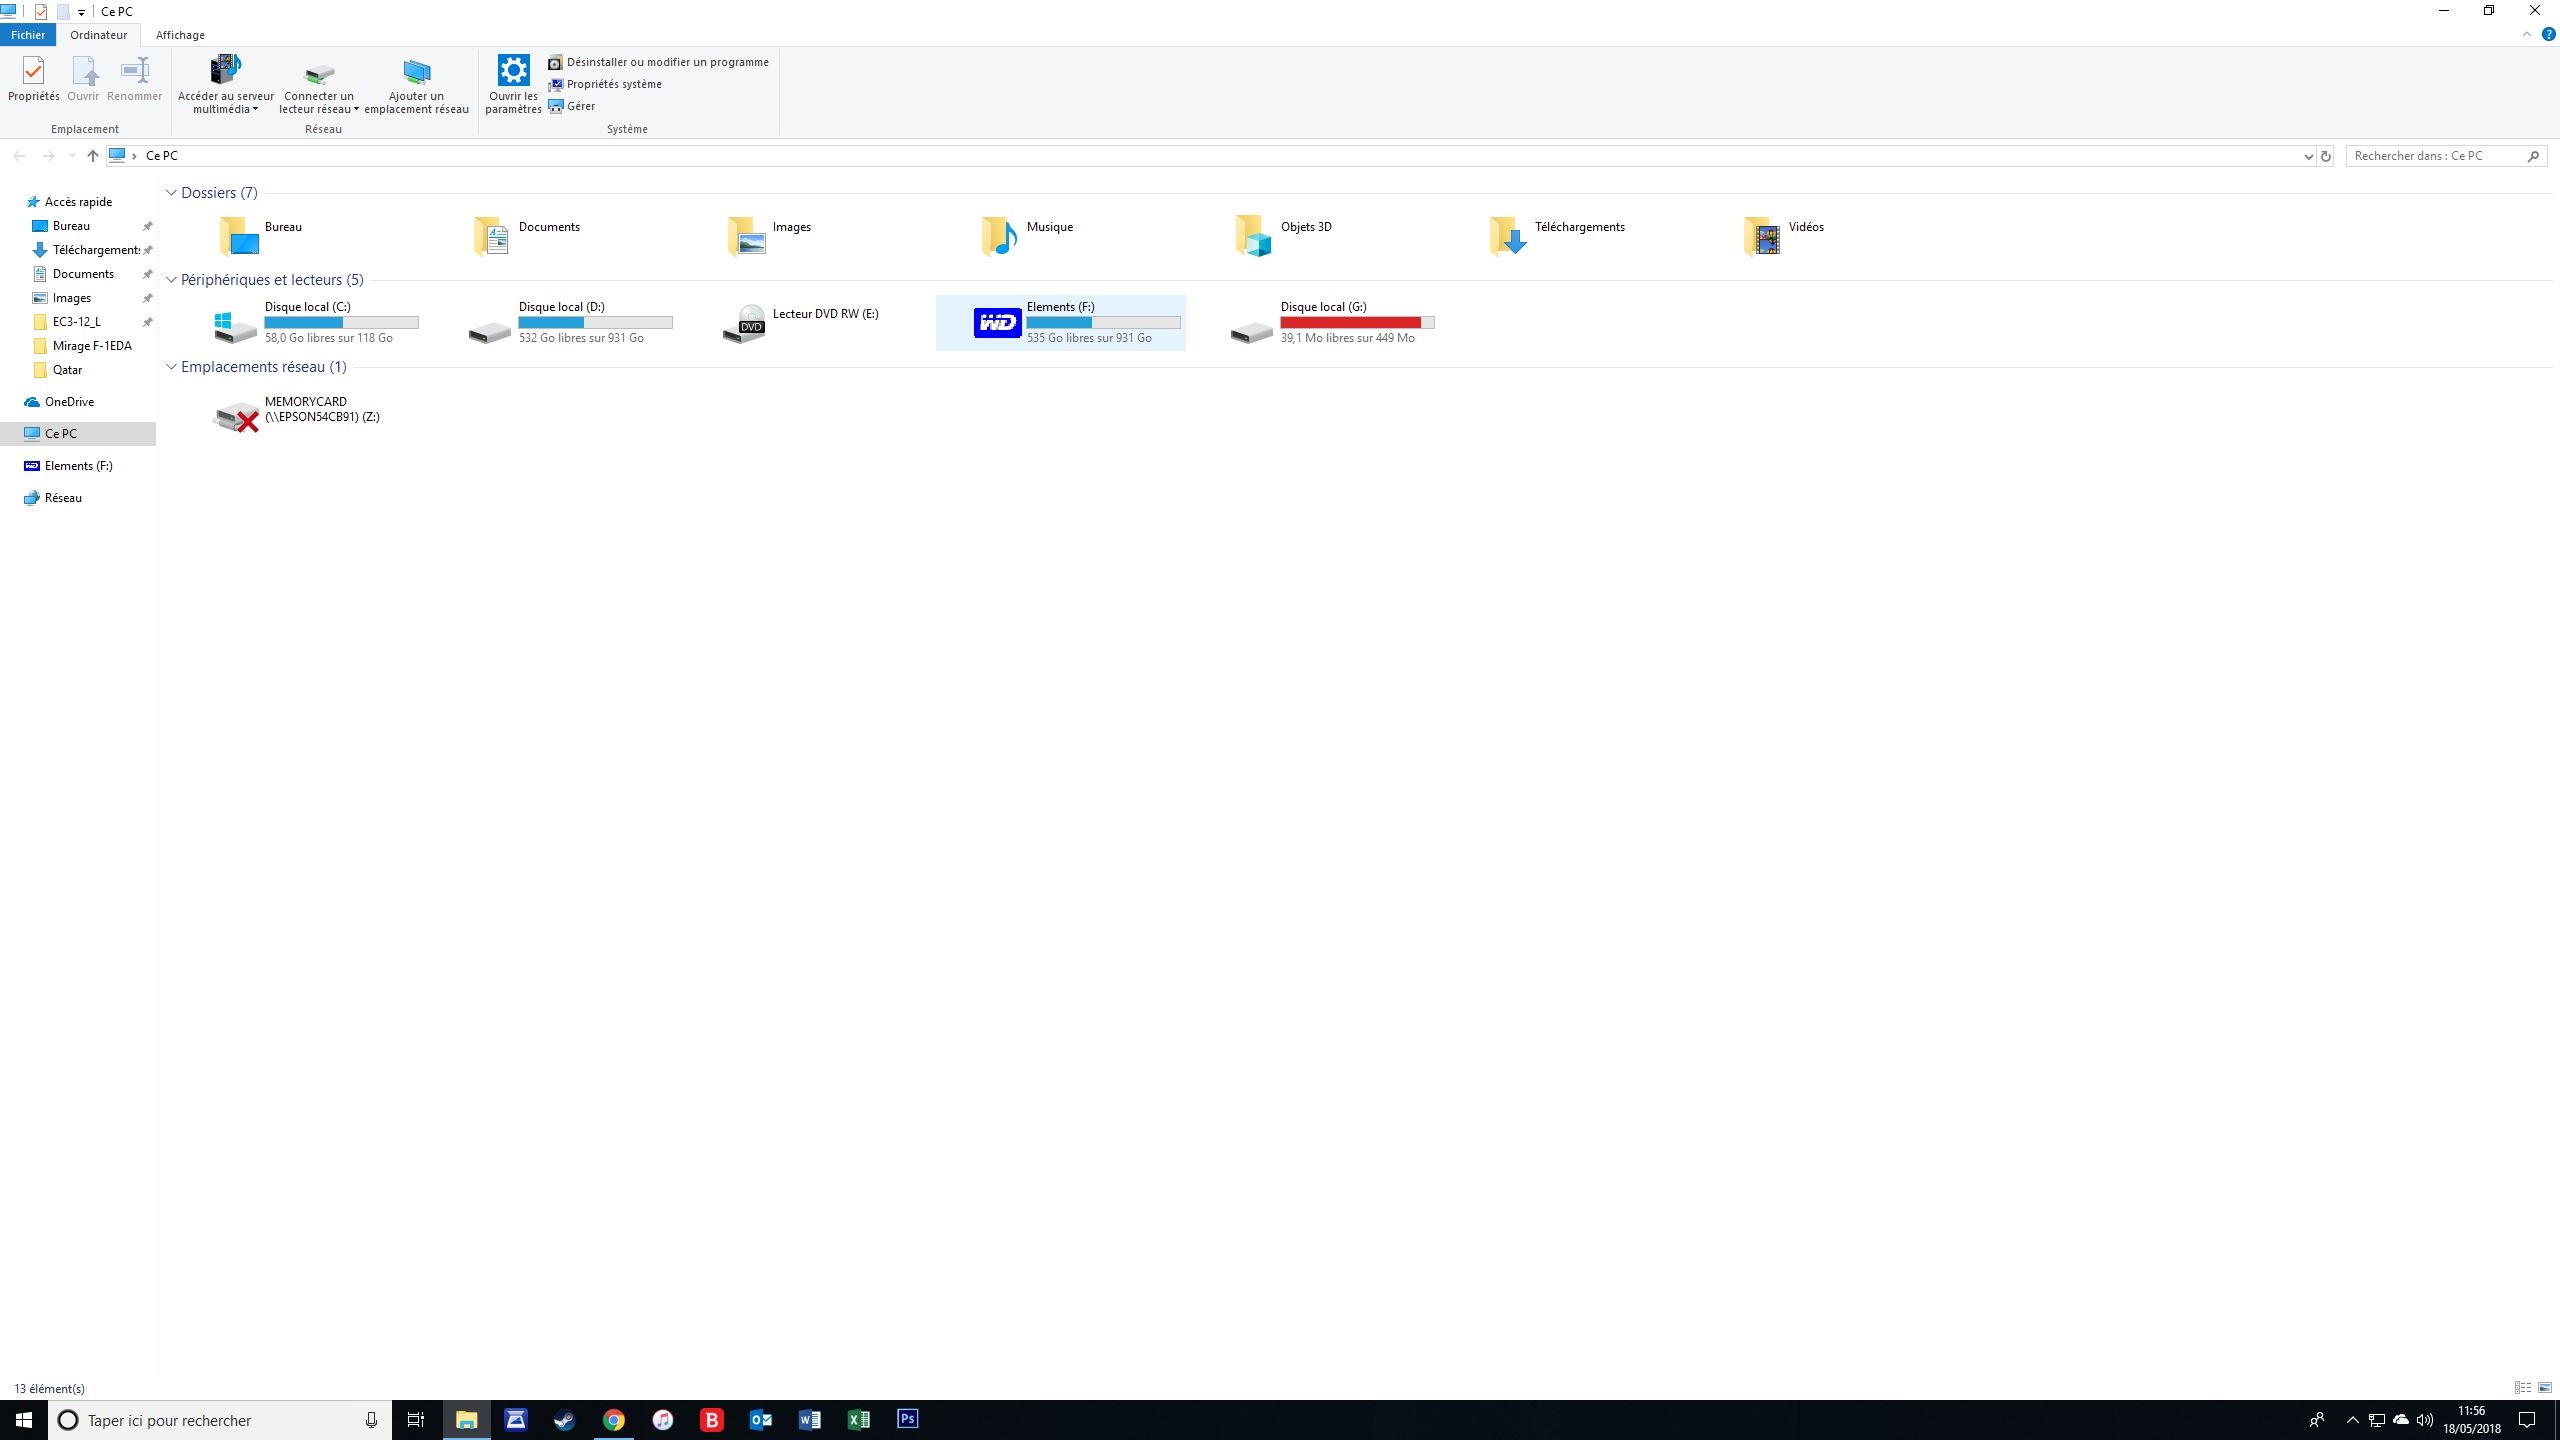Open Réseau in navigation pane
This screenshot has height=1440, width=2560.
(63, 498)
